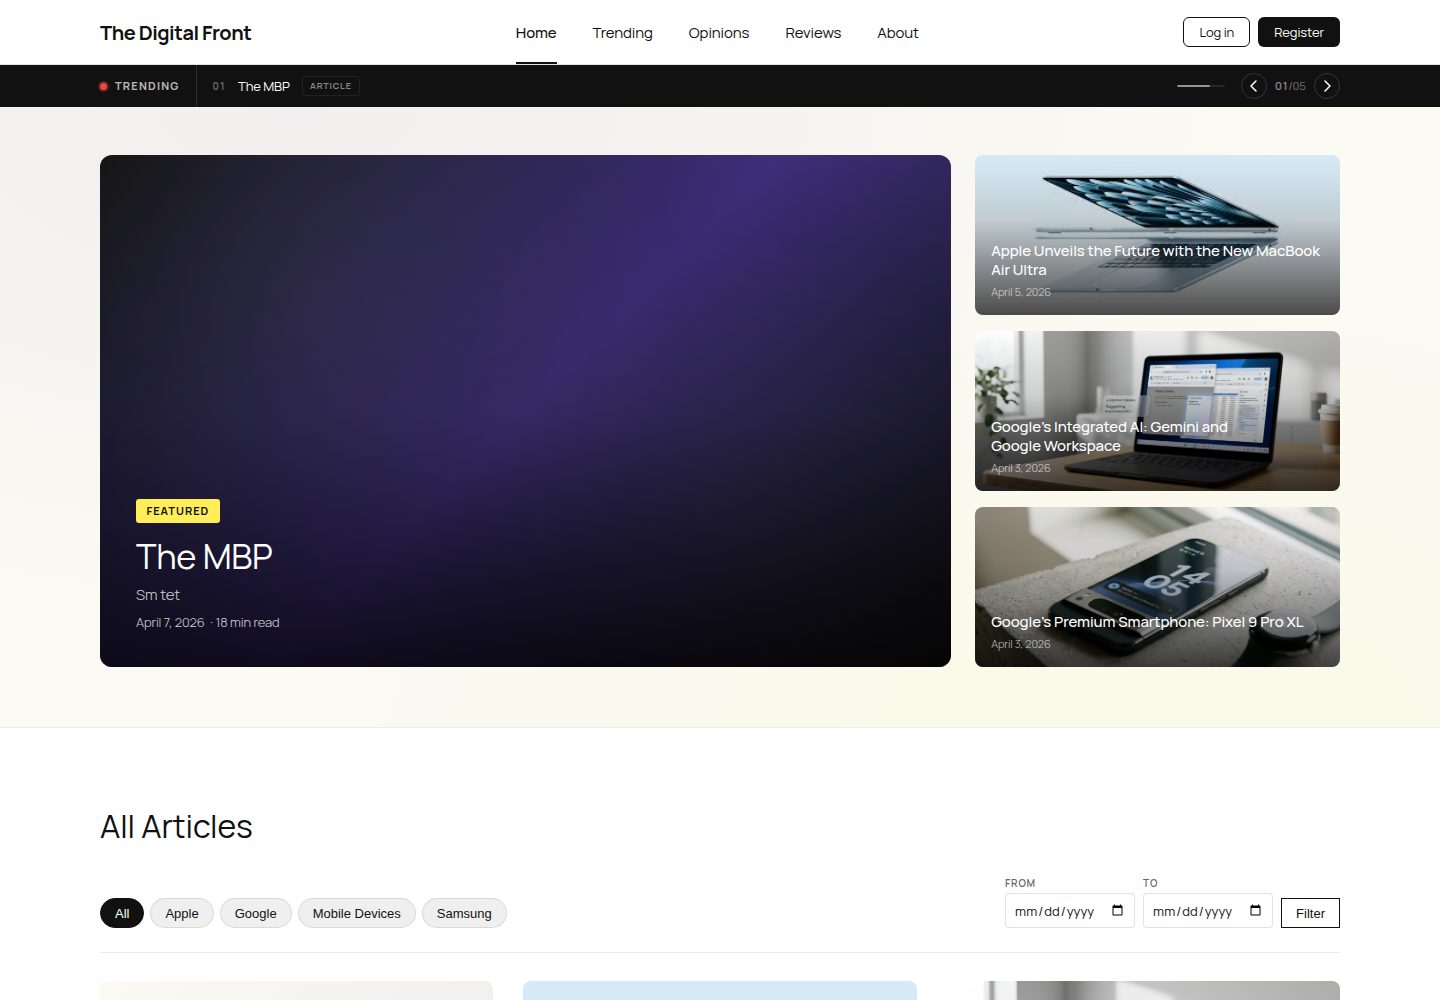
Task: Open the Reviews page
Action: click(813, 33)
